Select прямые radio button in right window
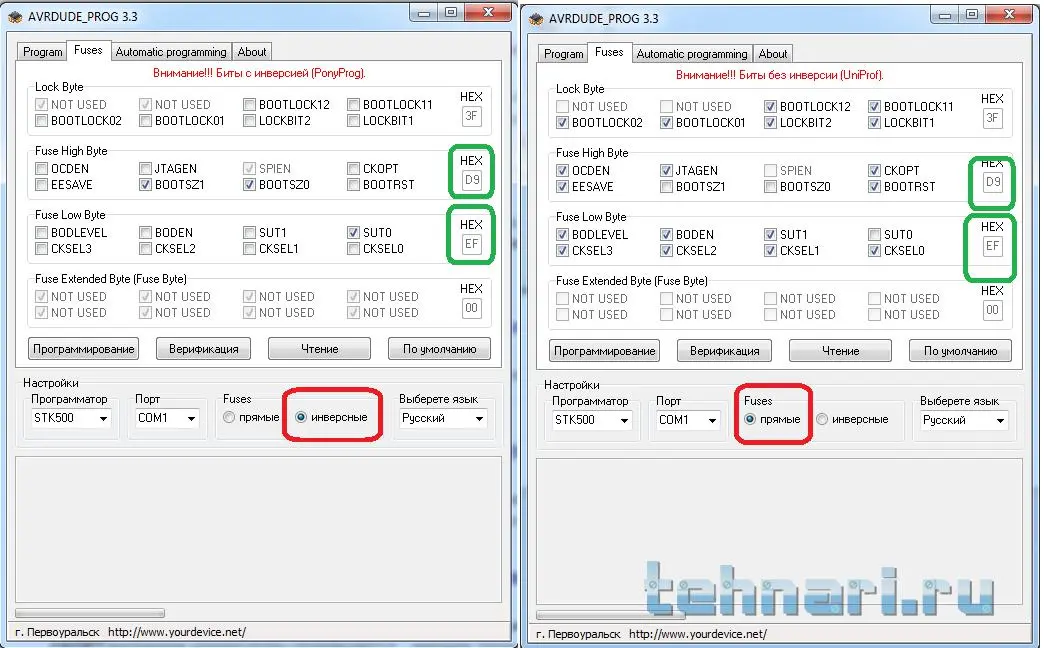 750,419
